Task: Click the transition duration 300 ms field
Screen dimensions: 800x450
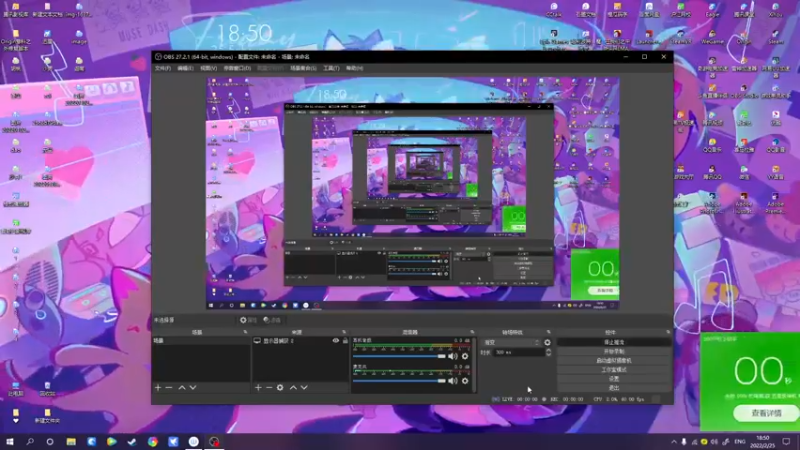Action: [x=518, y=353]
